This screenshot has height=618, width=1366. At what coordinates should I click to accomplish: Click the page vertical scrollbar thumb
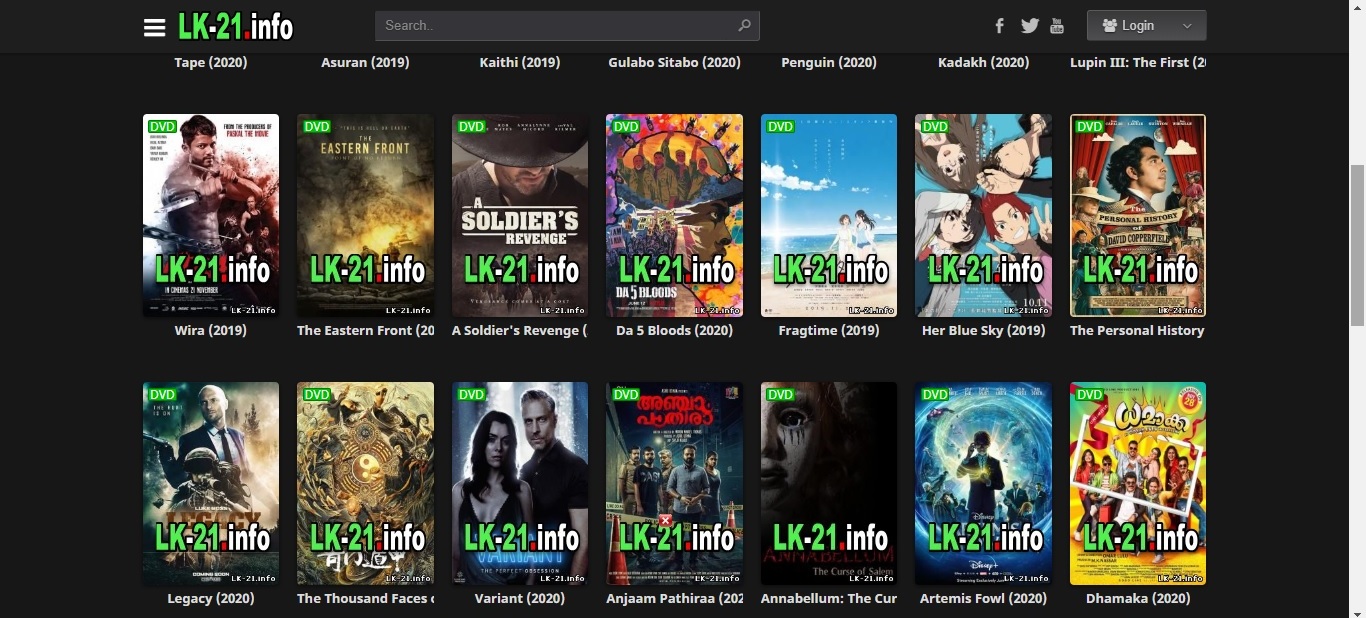[1357, 245]
